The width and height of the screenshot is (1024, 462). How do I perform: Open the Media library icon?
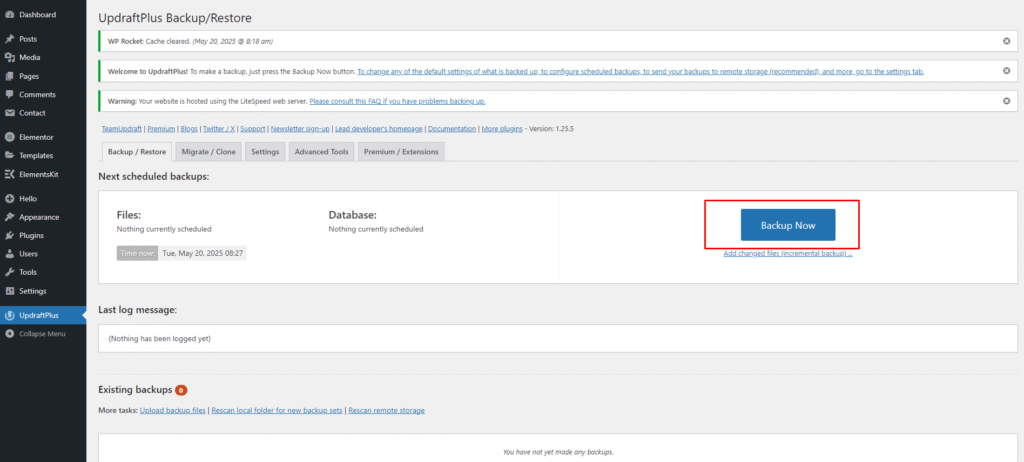coord(10,58)
